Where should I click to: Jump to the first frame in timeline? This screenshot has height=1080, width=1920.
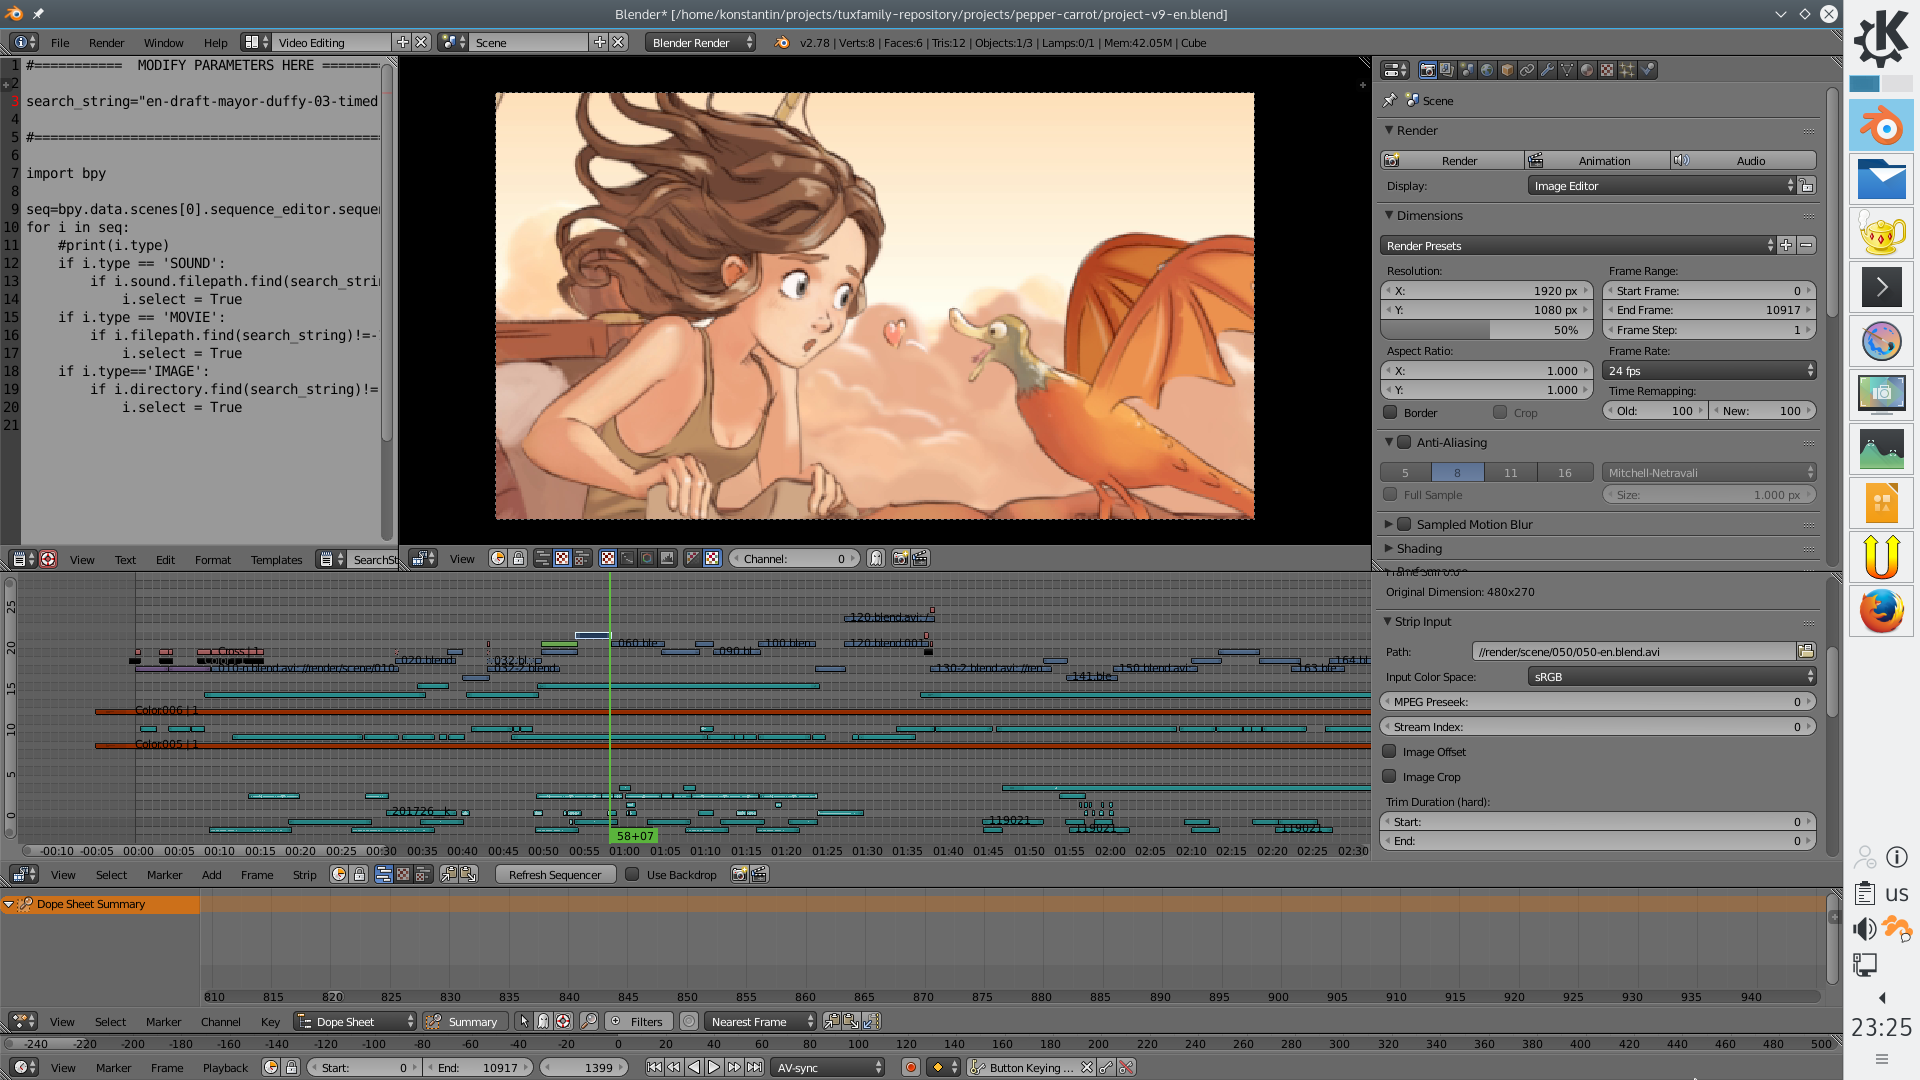click(x=654, y=1067)
